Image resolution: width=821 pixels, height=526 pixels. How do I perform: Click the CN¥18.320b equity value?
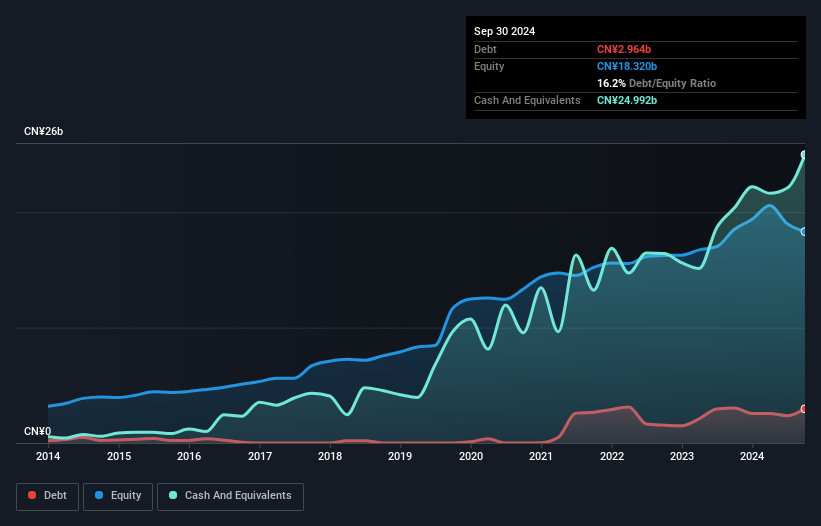tap(627, 66)
